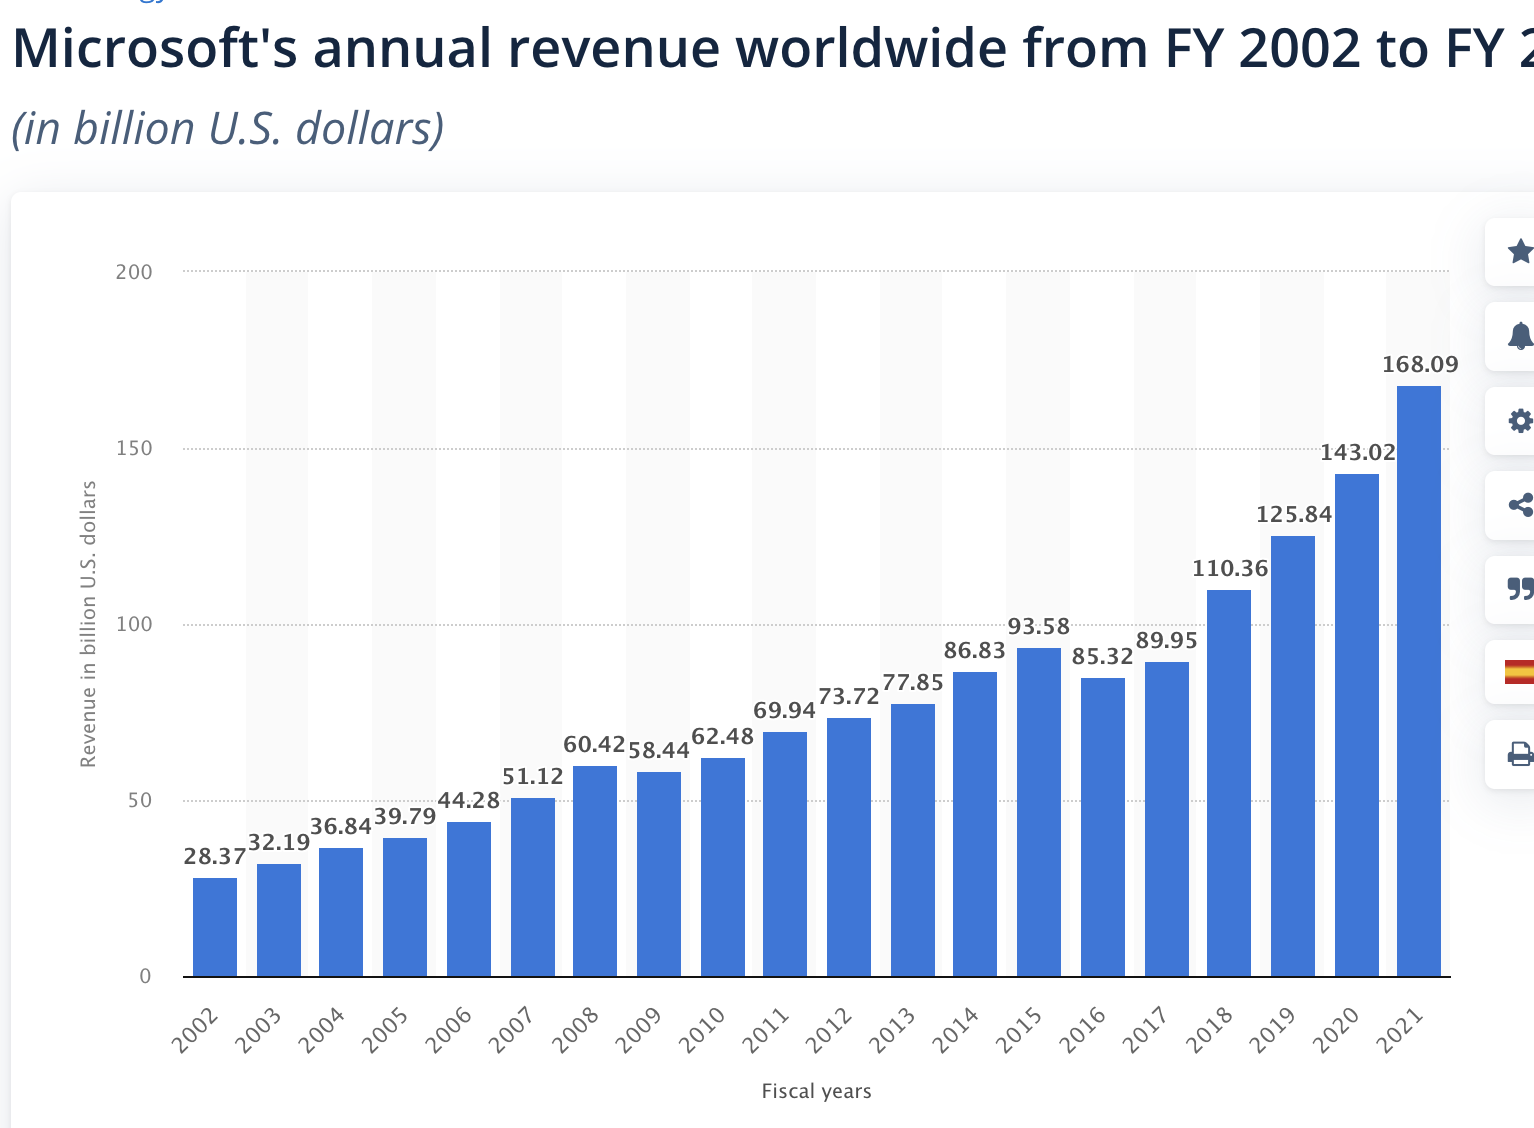Click the 2008 bar labeled 60.42

(x=595, y=871)
